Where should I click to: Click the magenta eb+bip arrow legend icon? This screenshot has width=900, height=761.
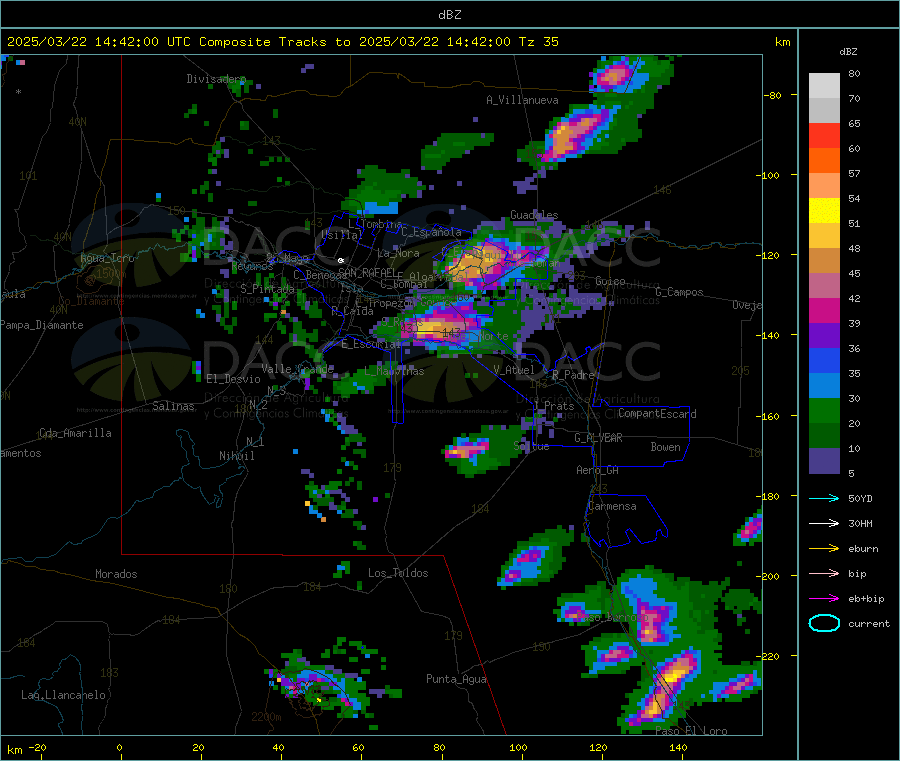click(824, 599)
